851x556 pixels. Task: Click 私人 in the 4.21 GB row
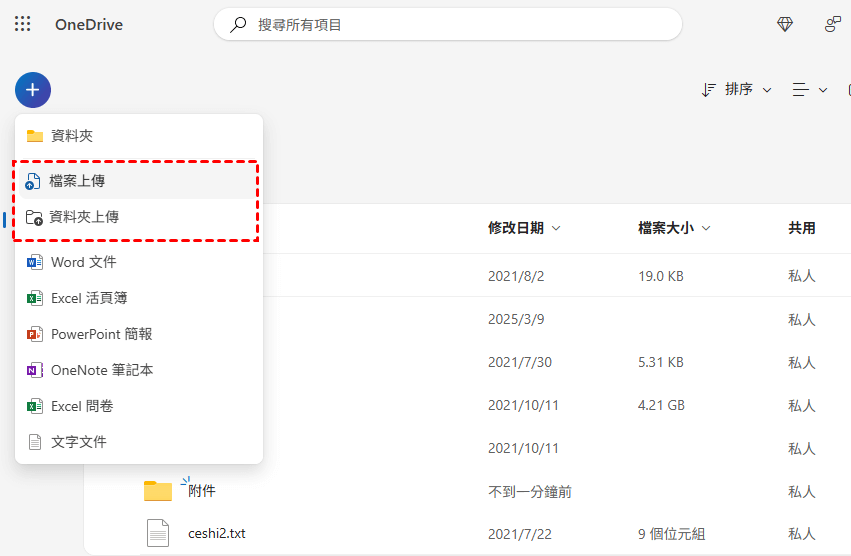(802, 405)
